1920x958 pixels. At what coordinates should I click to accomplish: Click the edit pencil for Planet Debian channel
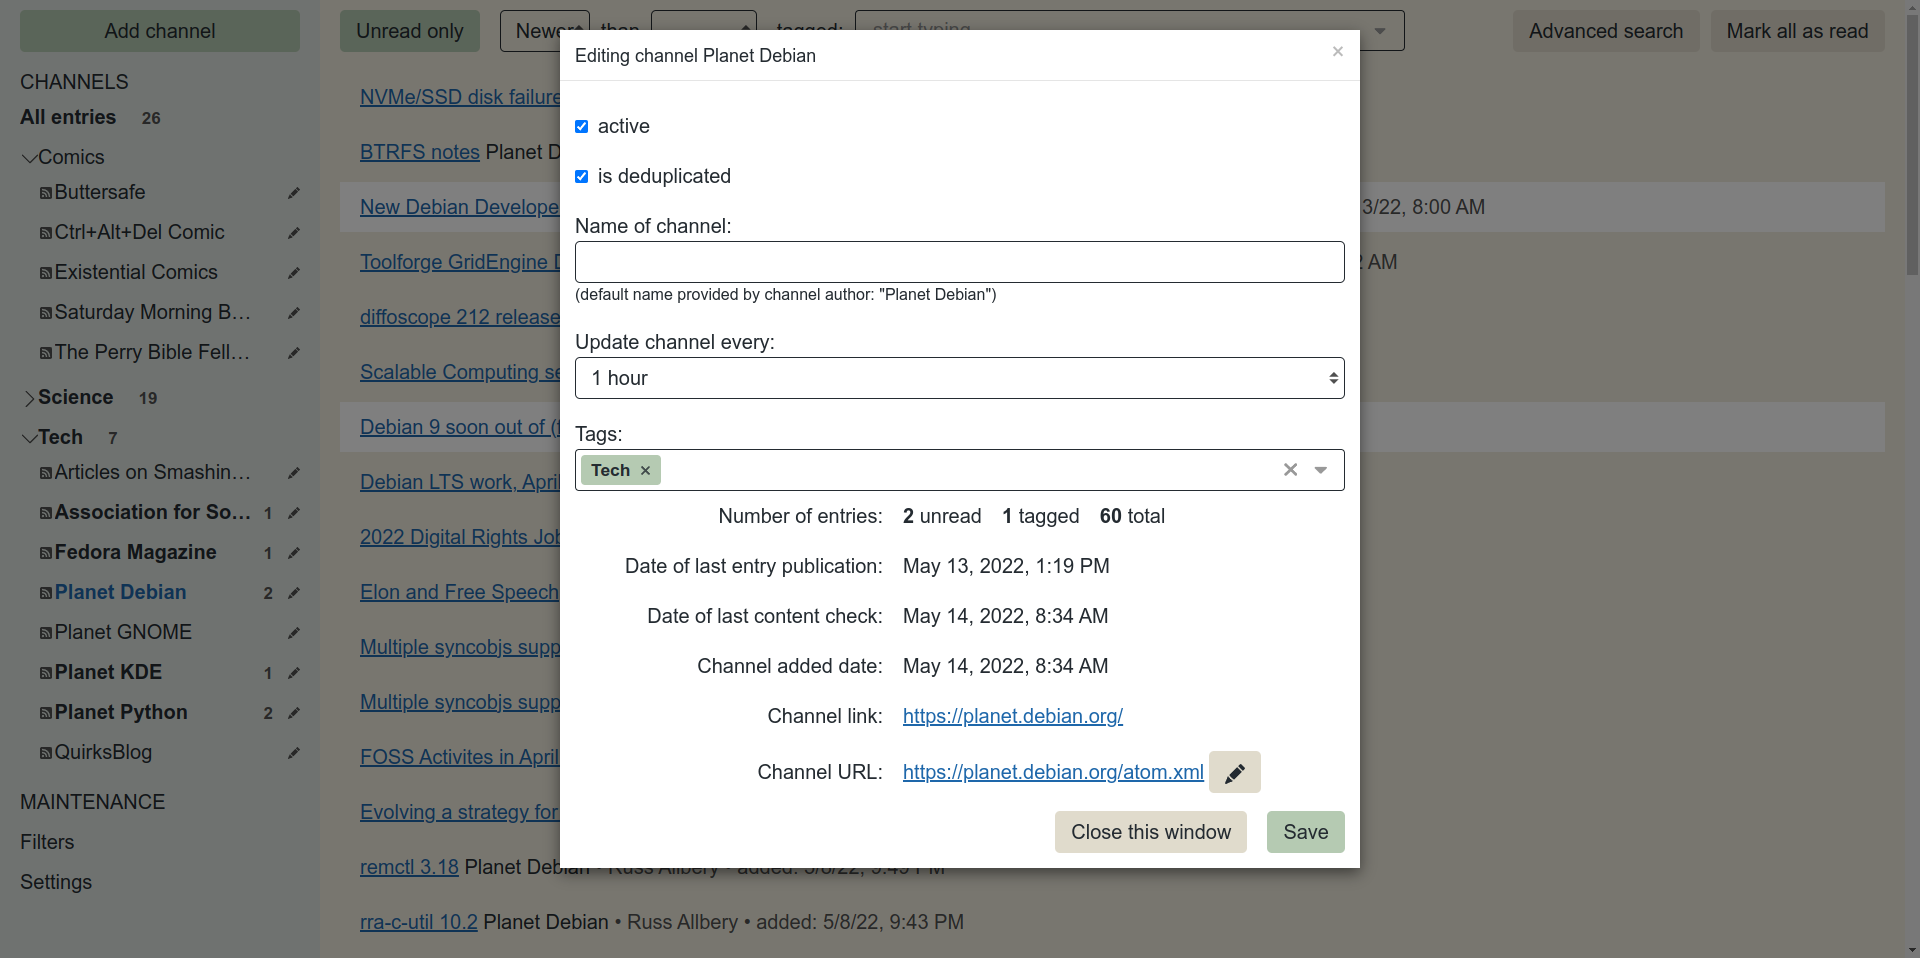coord(293,593)
